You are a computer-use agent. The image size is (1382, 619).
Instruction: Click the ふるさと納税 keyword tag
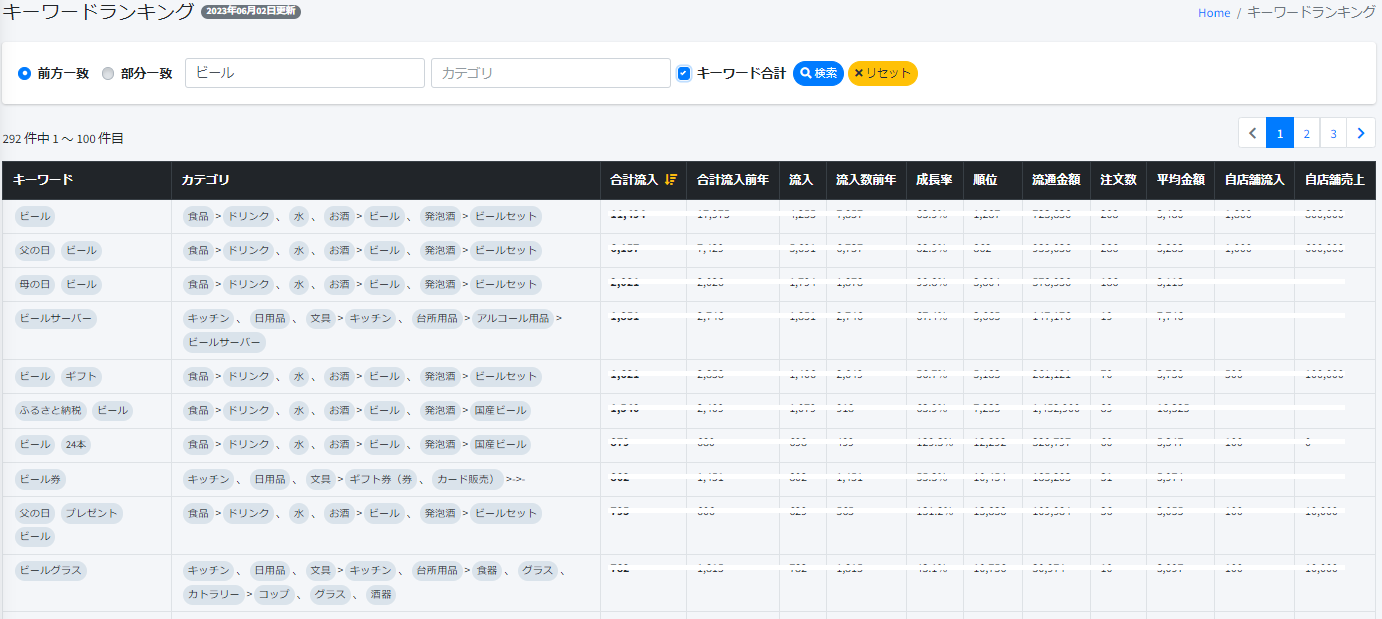tap(50, 410)
